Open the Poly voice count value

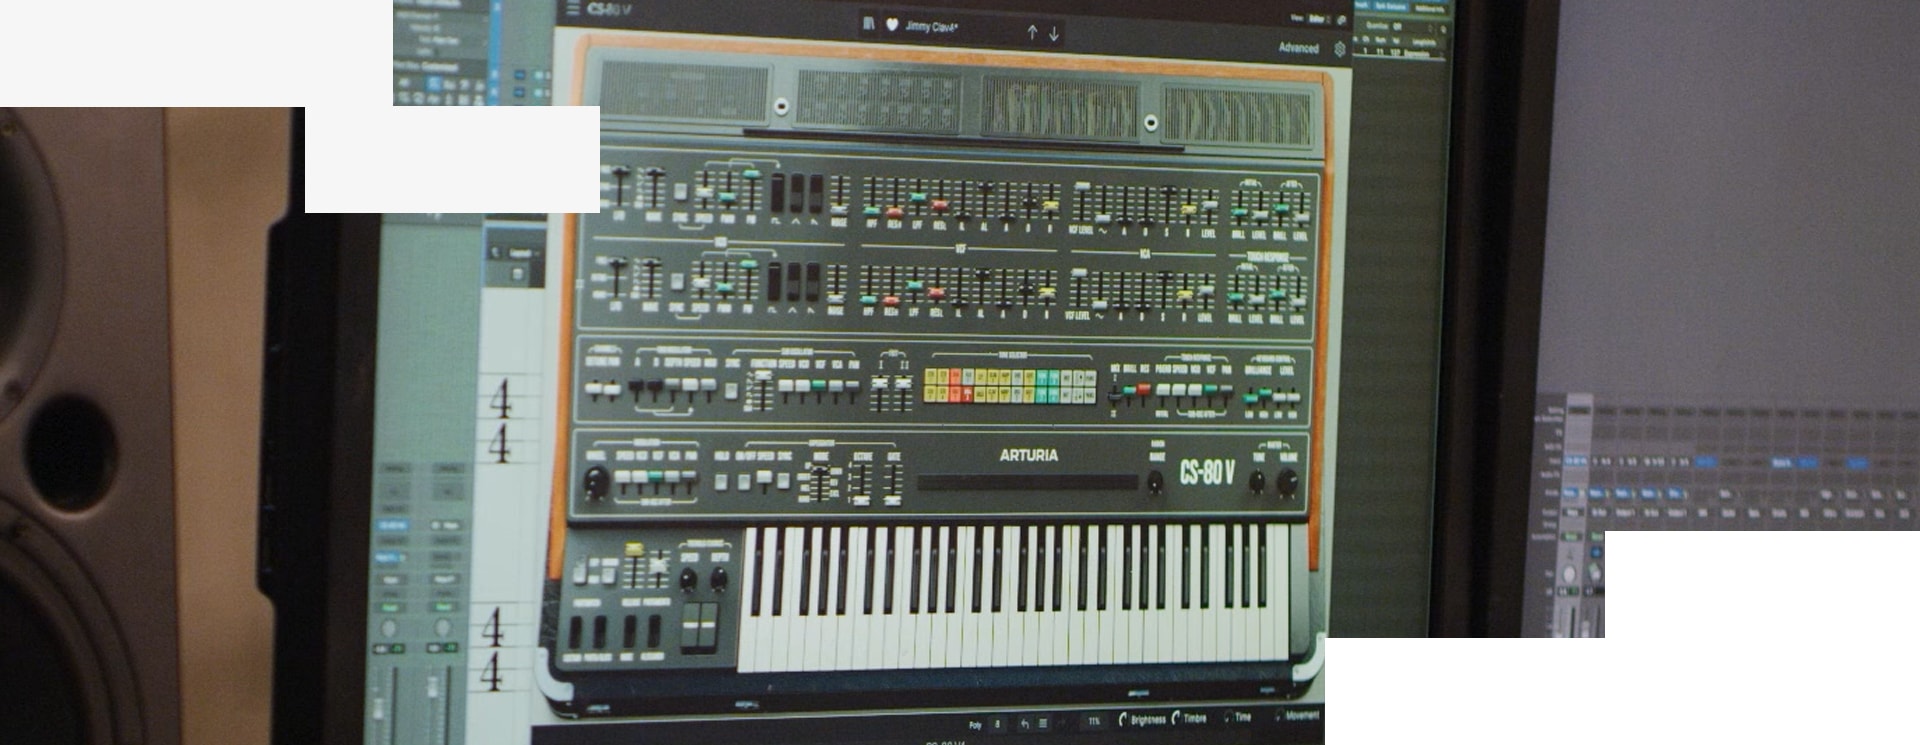coord(996,724)
